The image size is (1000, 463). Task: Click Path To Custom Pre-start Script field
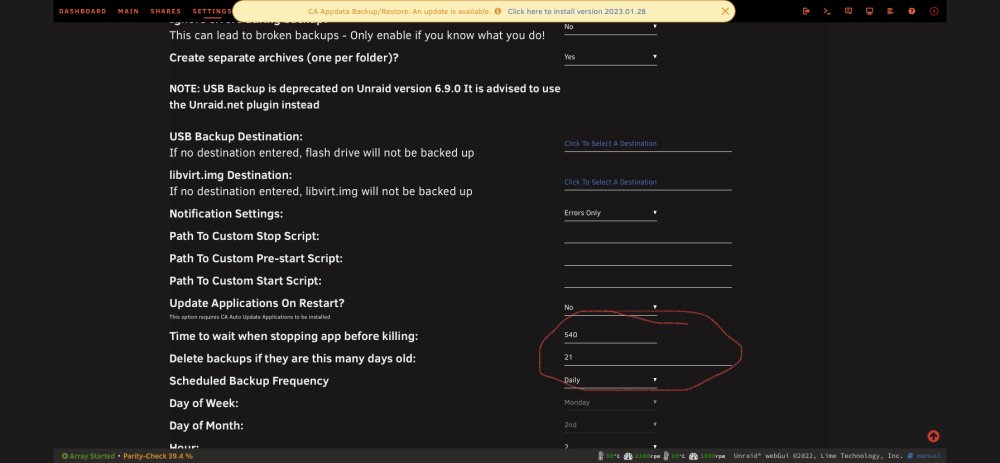[x=647, y=259]
